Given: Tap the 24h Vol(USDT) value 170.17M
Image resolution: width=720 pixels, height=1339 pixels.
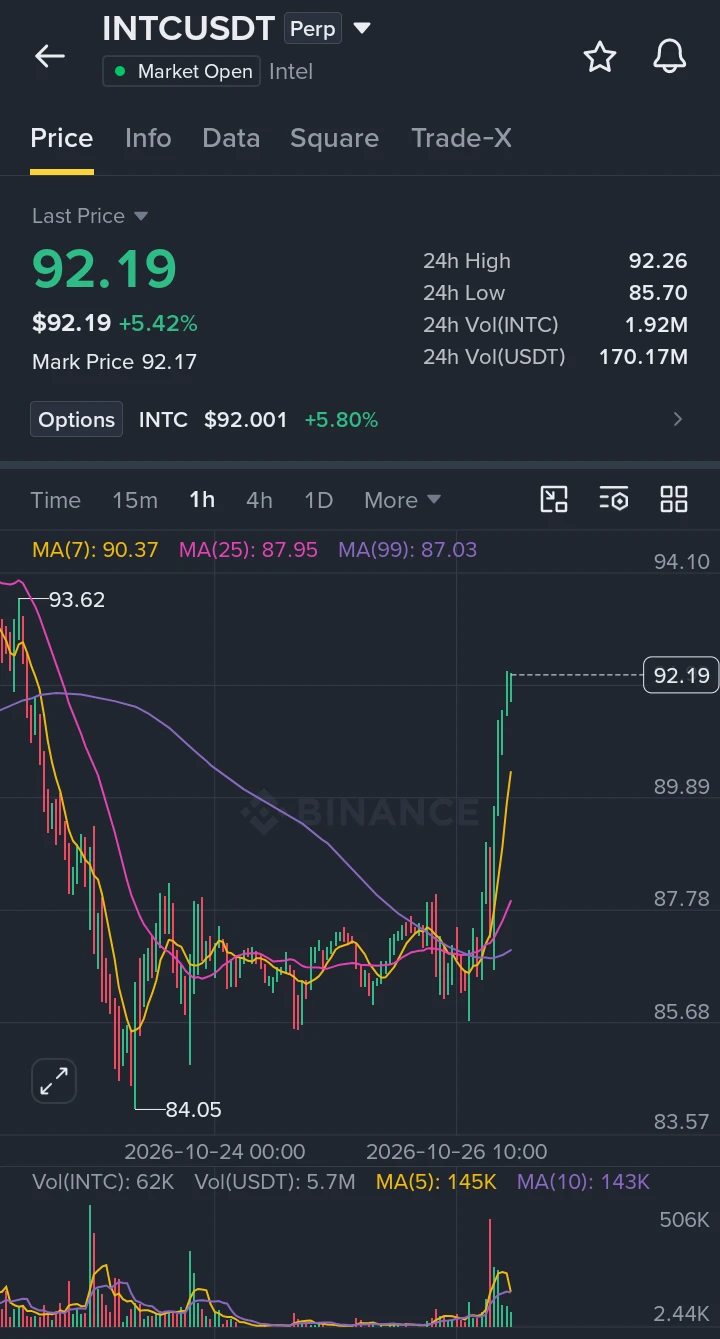Looking at the screenshot, I should coord(643,357).
